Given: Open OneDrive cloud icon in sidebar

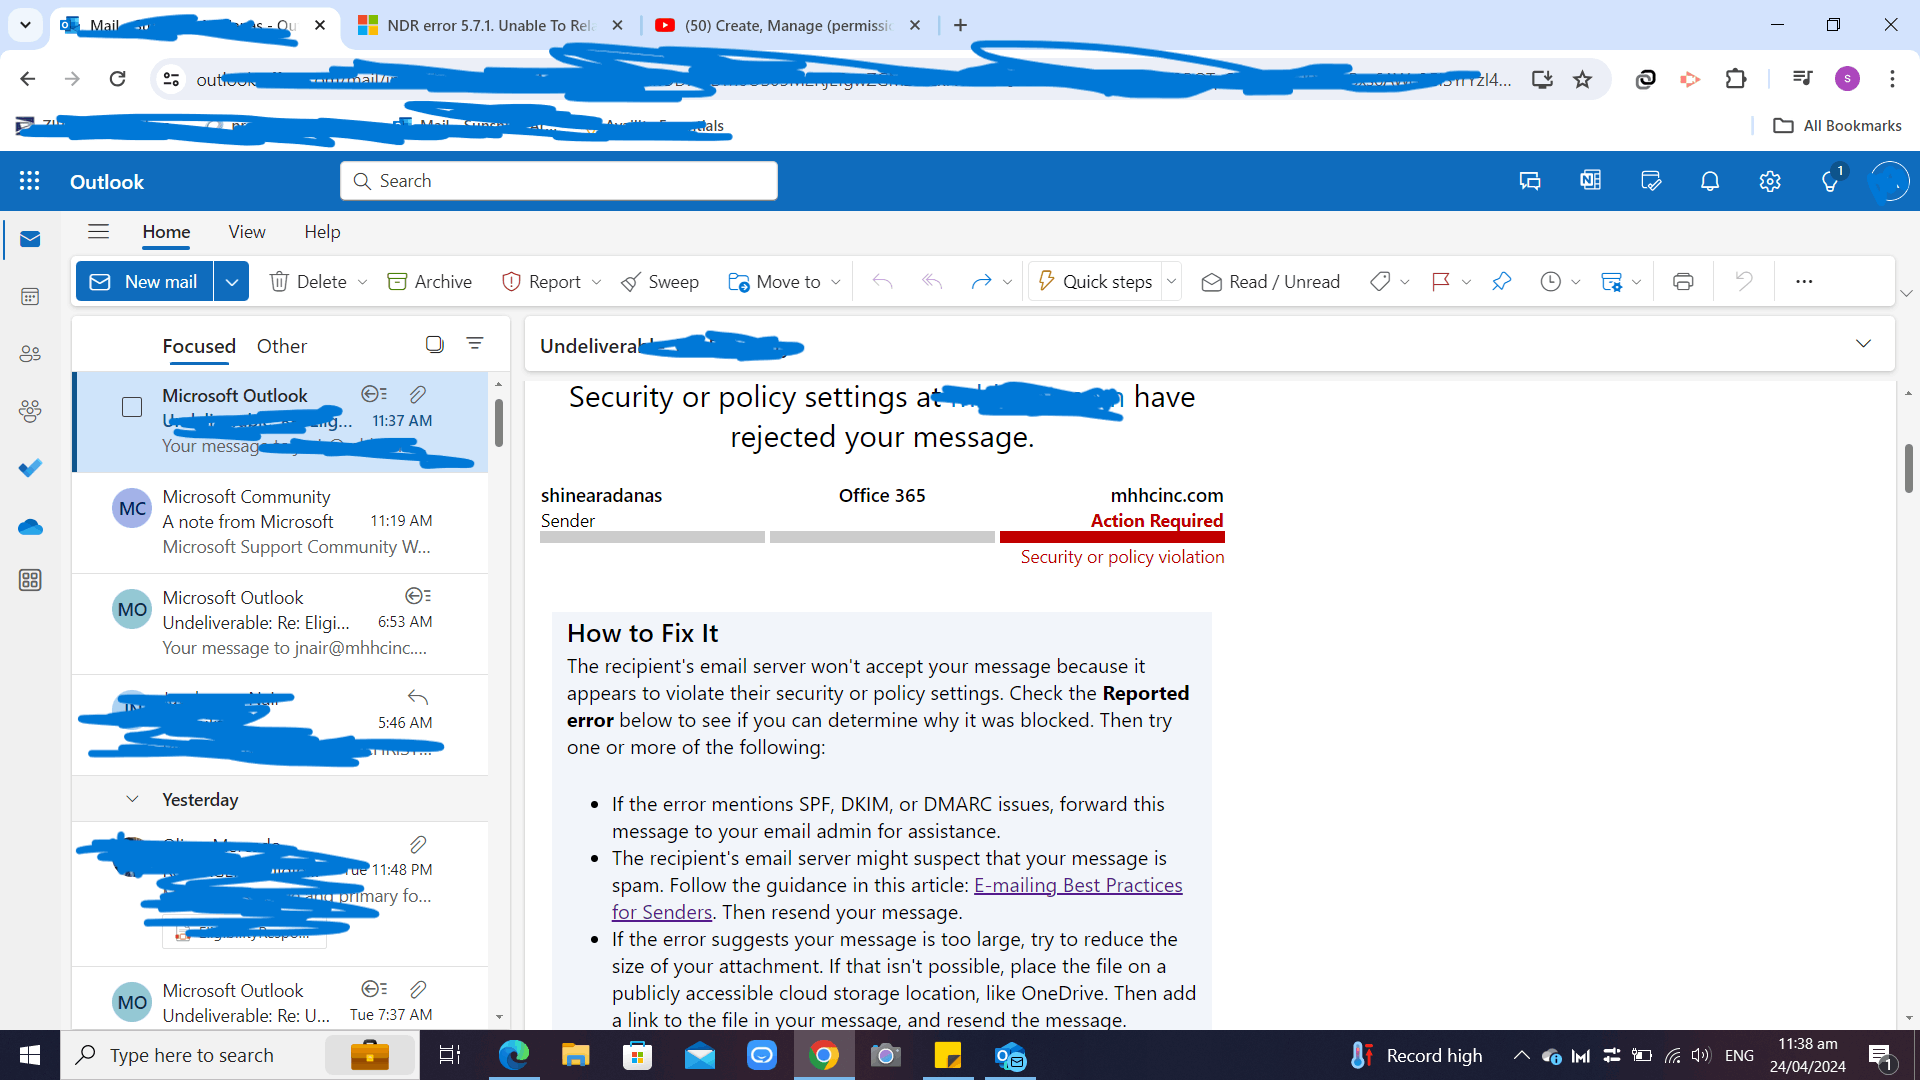Looking at the screenshot, I should [30, 527].
